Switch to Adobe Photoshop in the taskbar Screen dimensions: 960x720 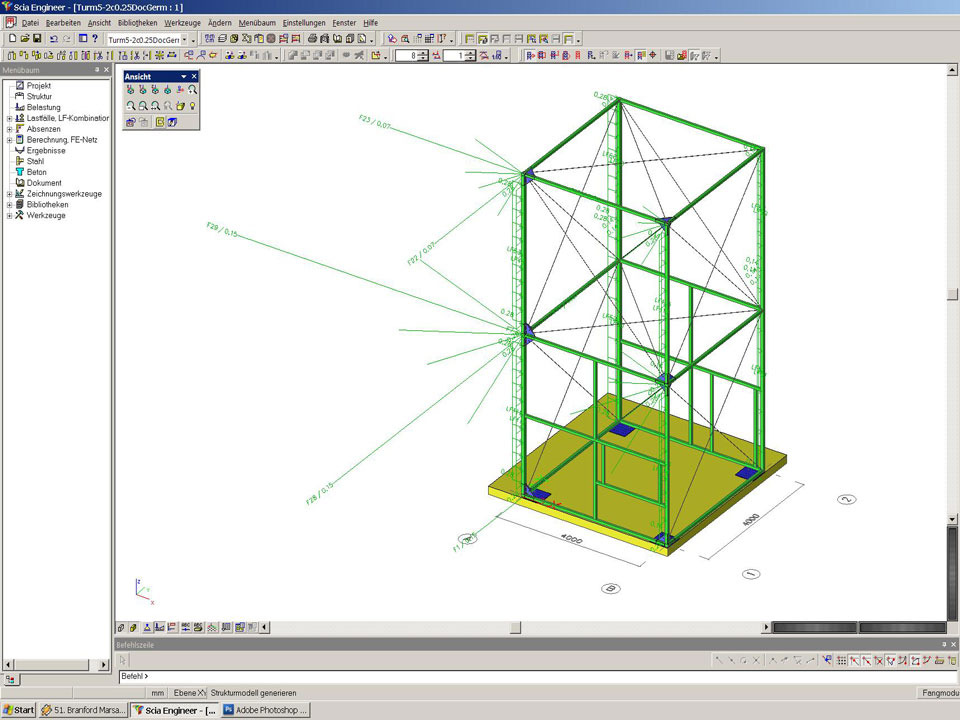point(266,710)
